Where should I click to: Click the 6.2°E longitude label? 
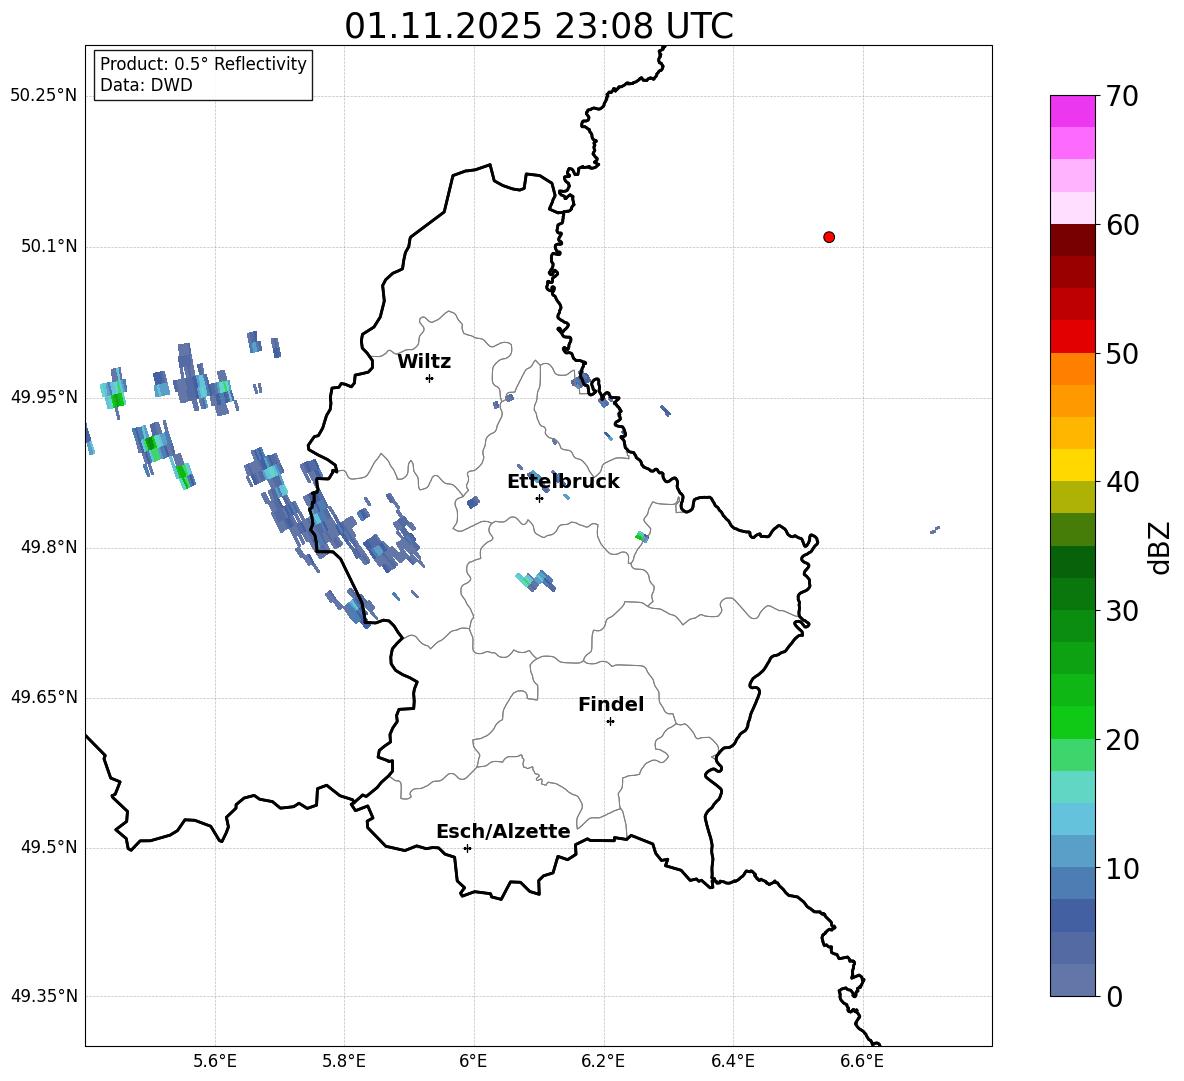coord(603,1061)
